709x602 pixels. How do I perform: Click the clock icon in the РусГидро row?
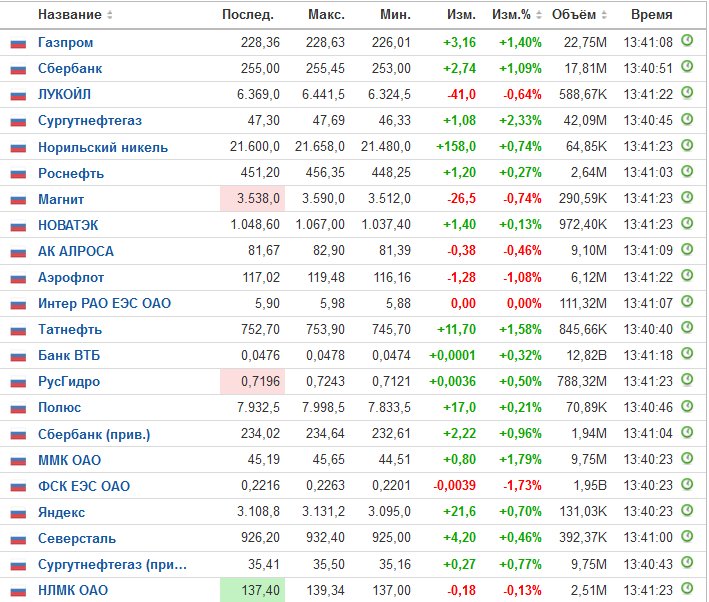coord(687,380)
